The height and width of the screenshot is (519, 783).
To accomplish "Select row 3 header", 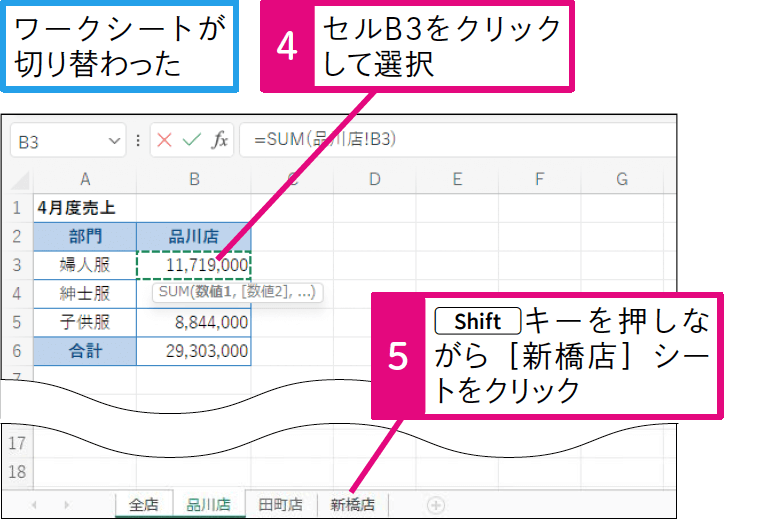I will click(17, 265).
